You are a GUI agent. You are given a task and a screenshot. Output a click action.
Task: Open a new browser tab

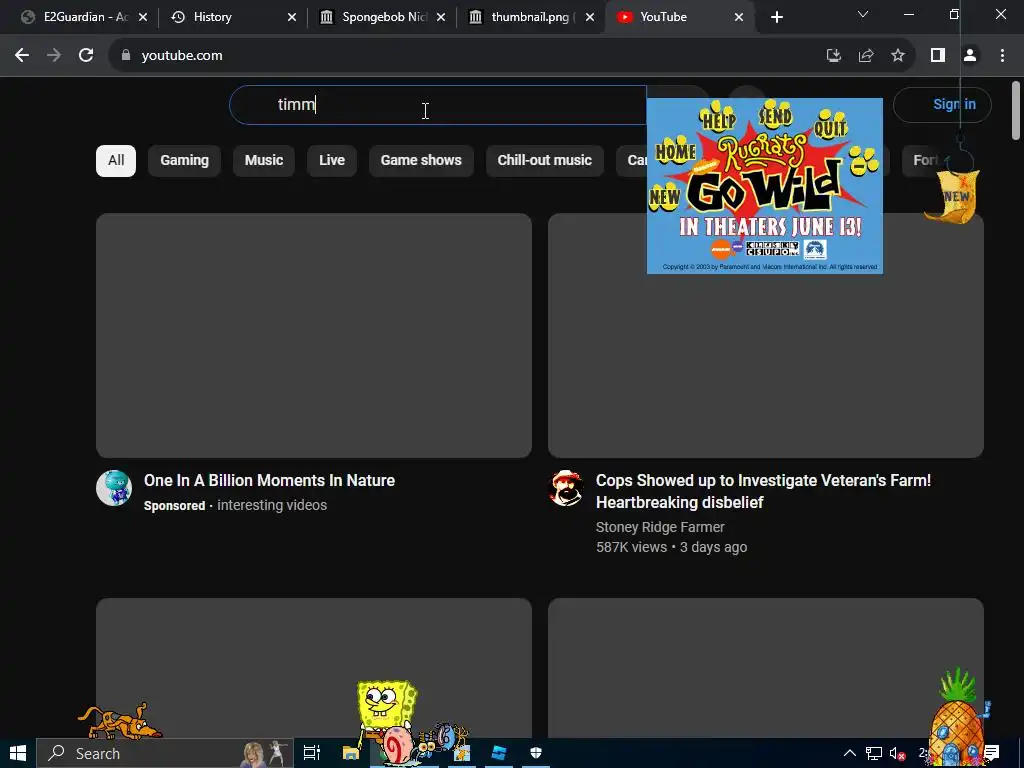click(776, 17)
